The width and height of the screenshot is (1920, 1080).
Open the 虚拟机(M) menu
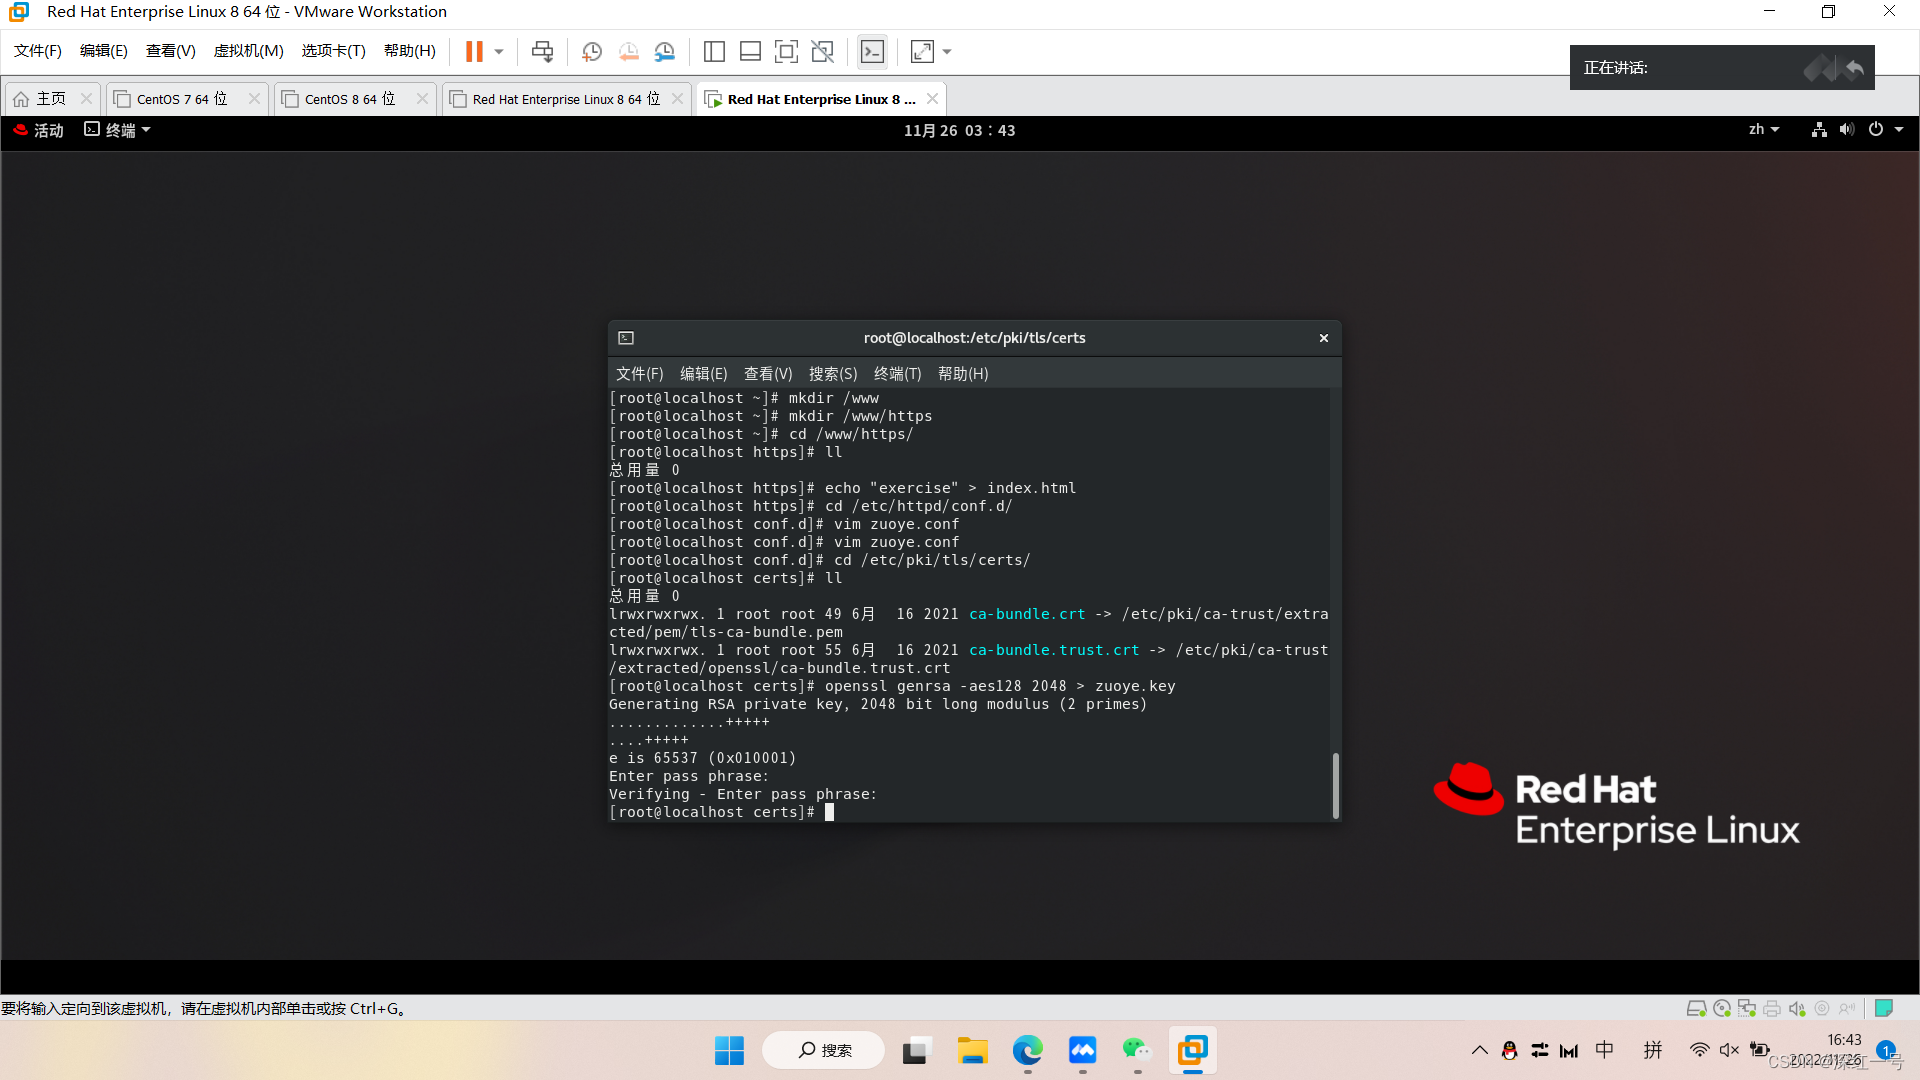248,51
